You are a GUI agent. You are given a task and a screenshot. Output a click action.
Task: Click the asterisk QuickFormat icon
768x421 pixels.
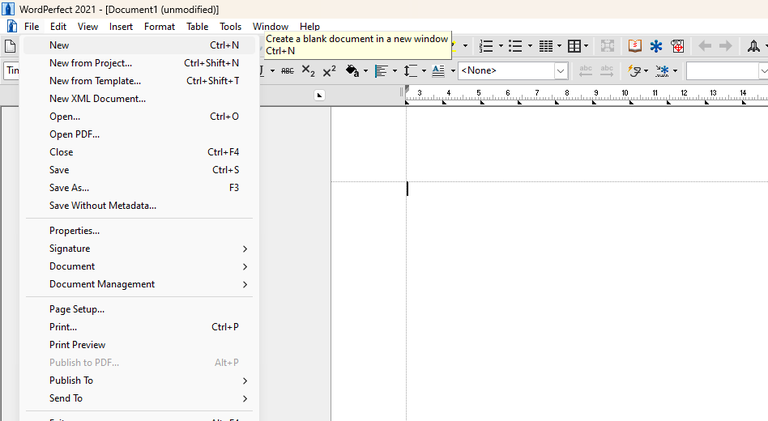tap(662, 71)
